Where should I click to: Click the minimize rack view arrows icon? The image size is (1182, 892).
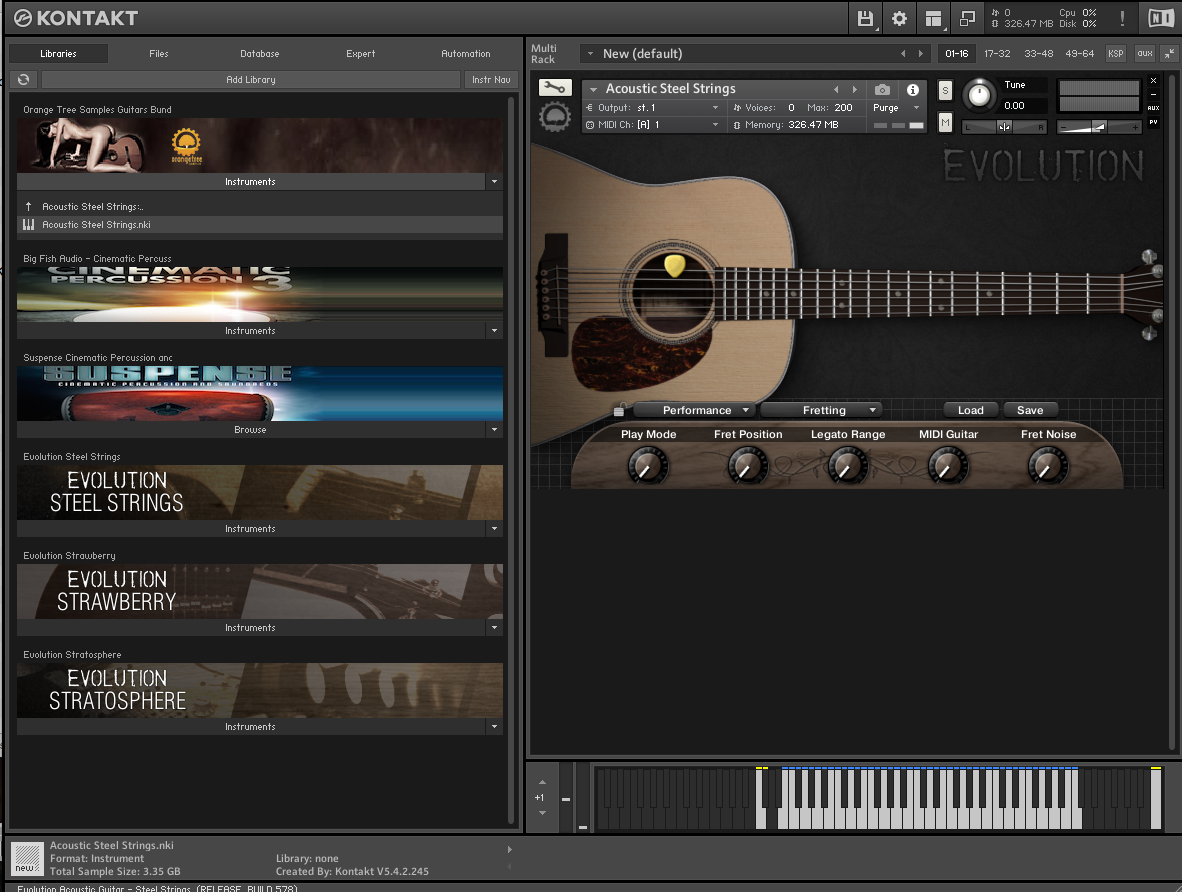(1168, 54)
